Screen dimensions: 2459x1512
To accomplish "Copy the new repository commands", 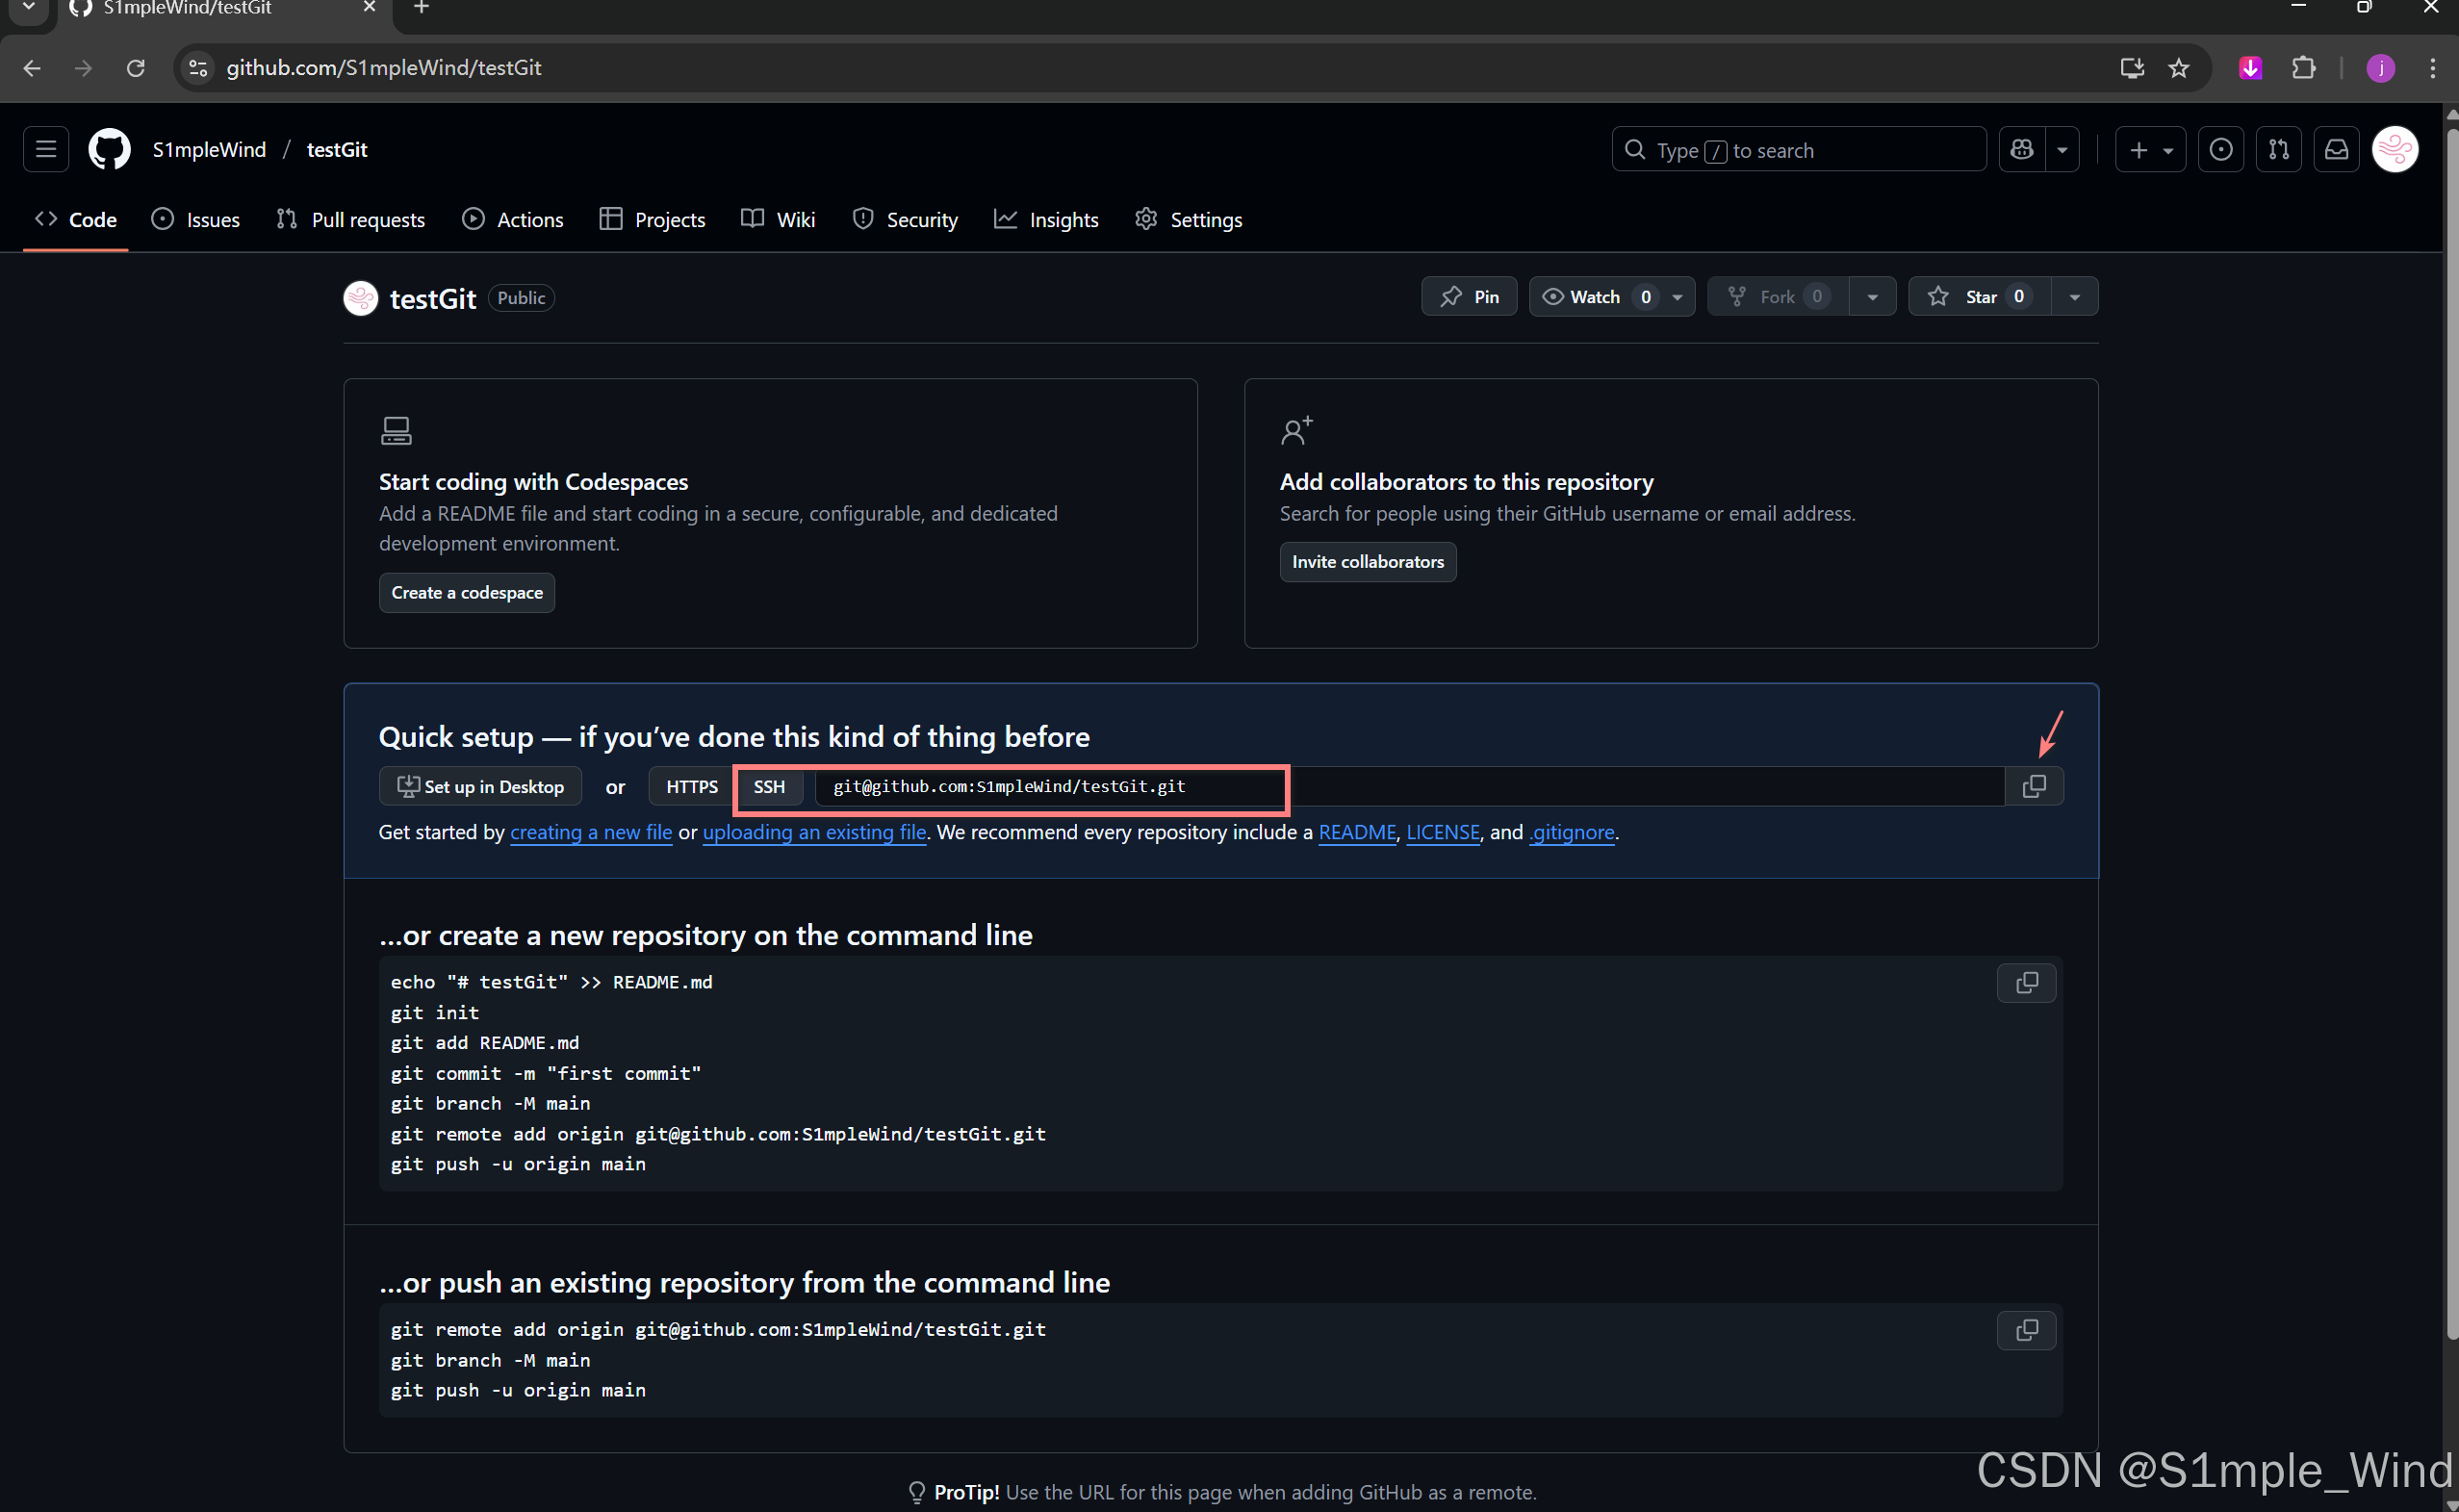I will (2027, 983).
